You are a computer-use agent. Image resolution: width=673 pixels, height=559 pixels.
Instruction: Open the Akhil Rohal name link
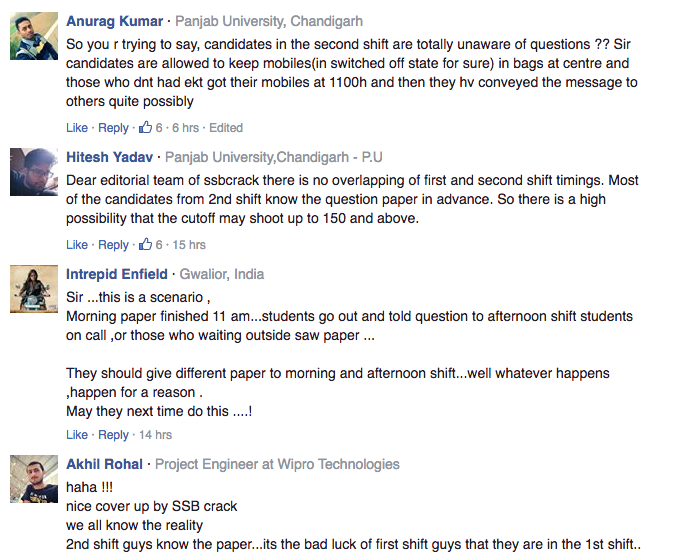pyautogui.click(x=104, y=464)
